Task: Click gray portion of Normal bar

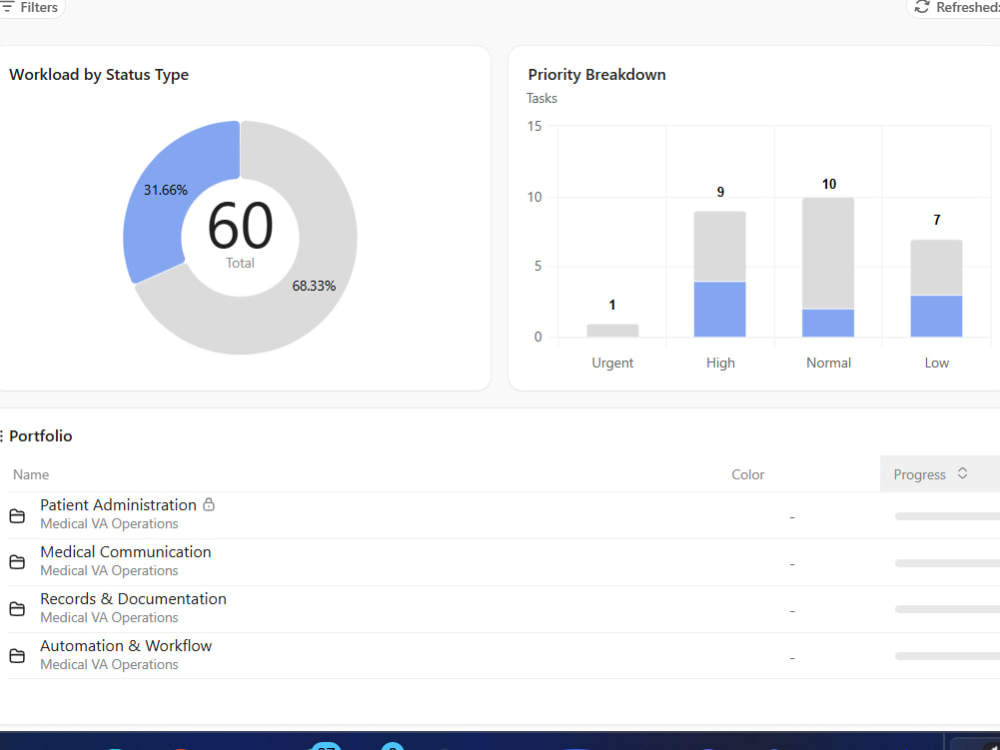Action: click(828, 253)
